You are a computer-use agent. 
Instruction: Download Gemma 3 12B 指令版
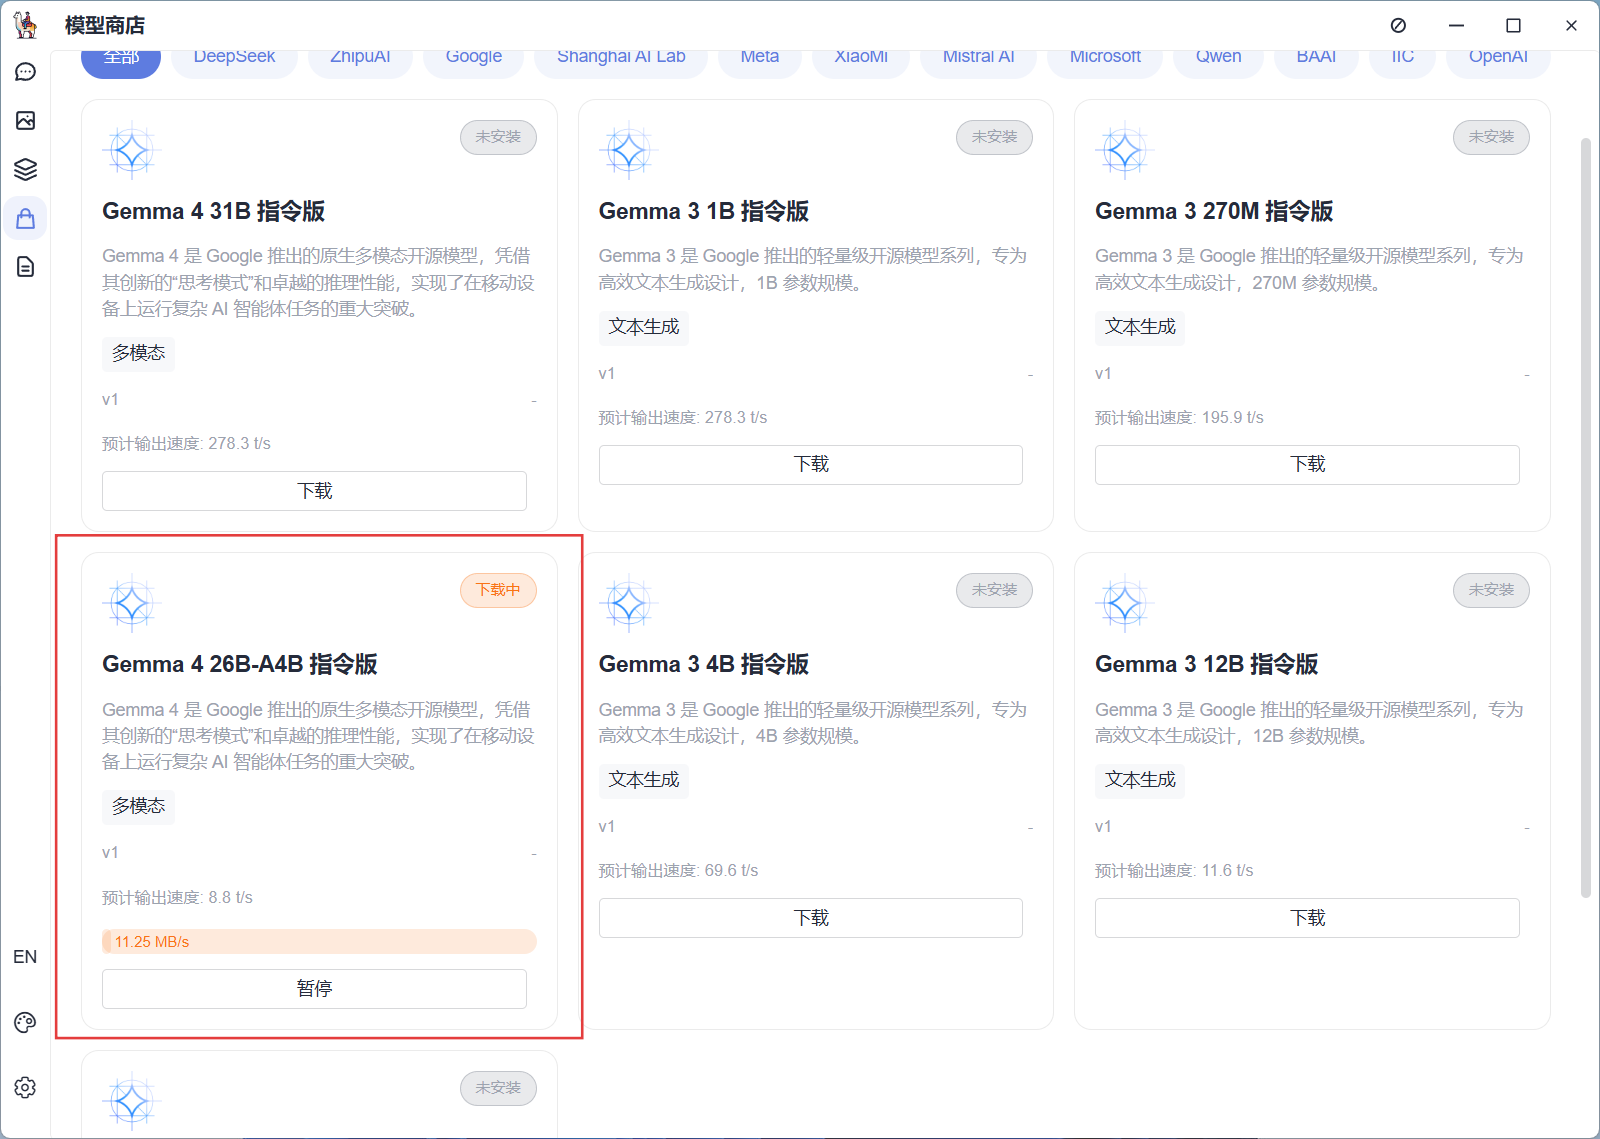pyautogui.click(x=1307, y=918)
